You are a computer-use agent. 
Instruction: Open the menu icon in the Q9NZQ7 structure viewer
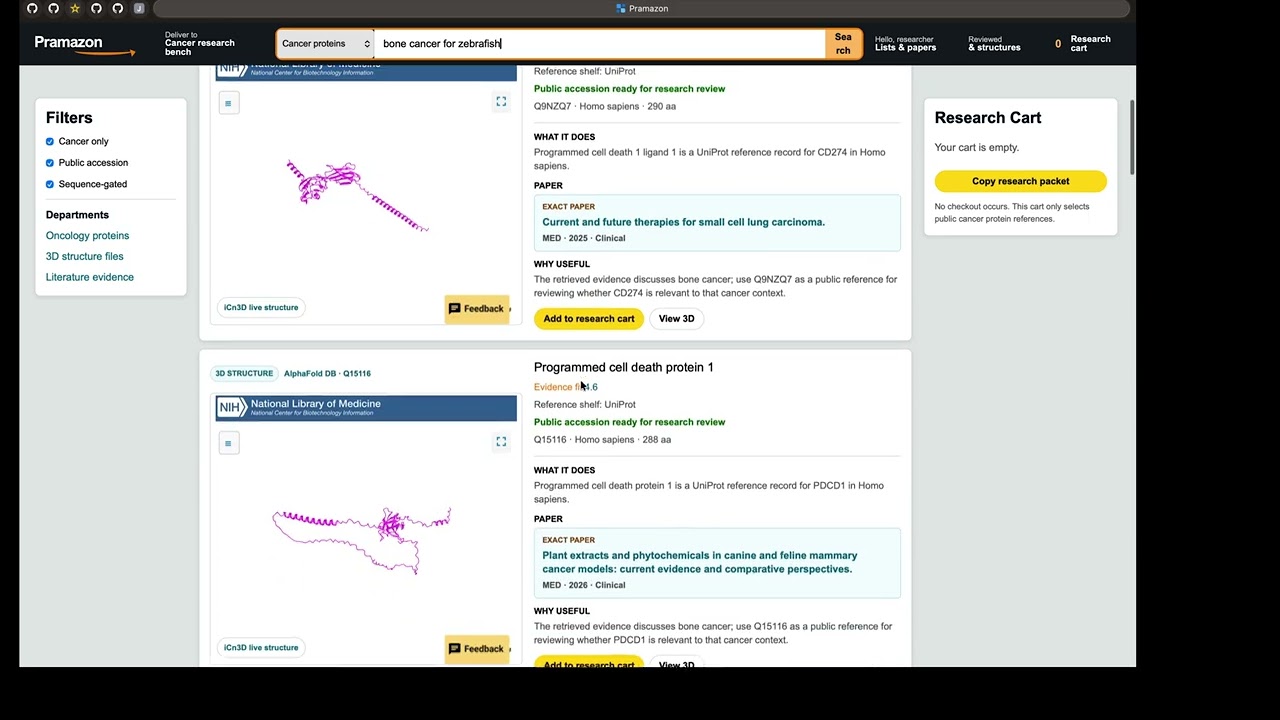coord(229,103)
